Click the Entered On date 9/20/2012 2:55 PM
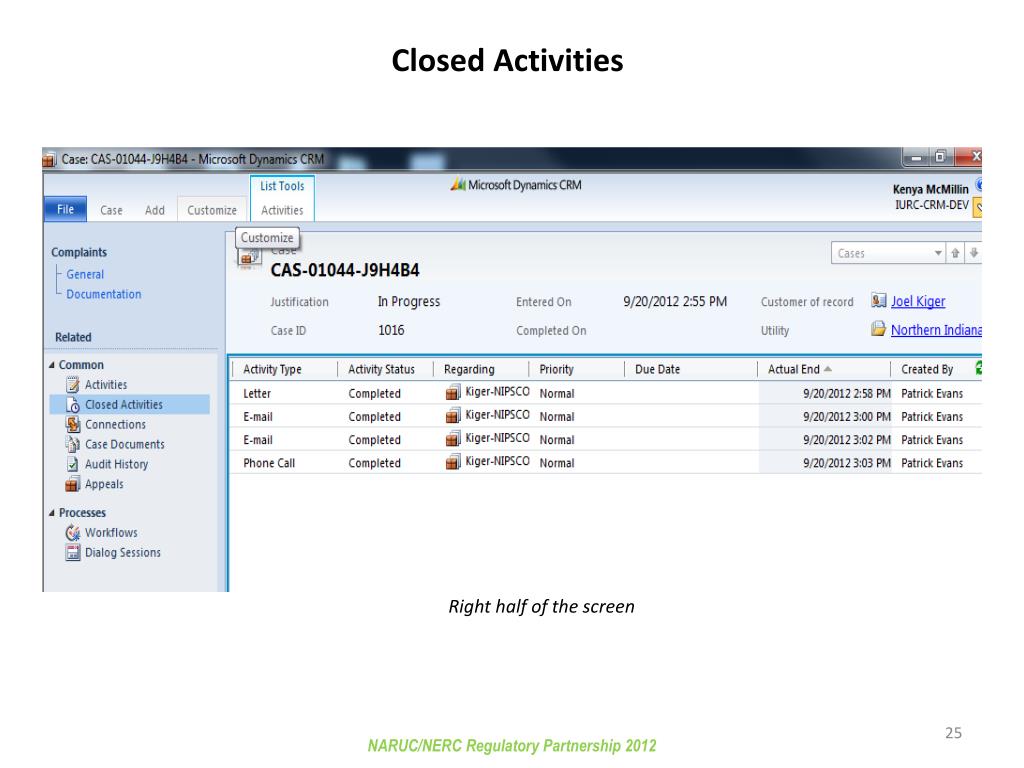The height and width of the screenshot is (768, 1024). [x=675, y=302]
